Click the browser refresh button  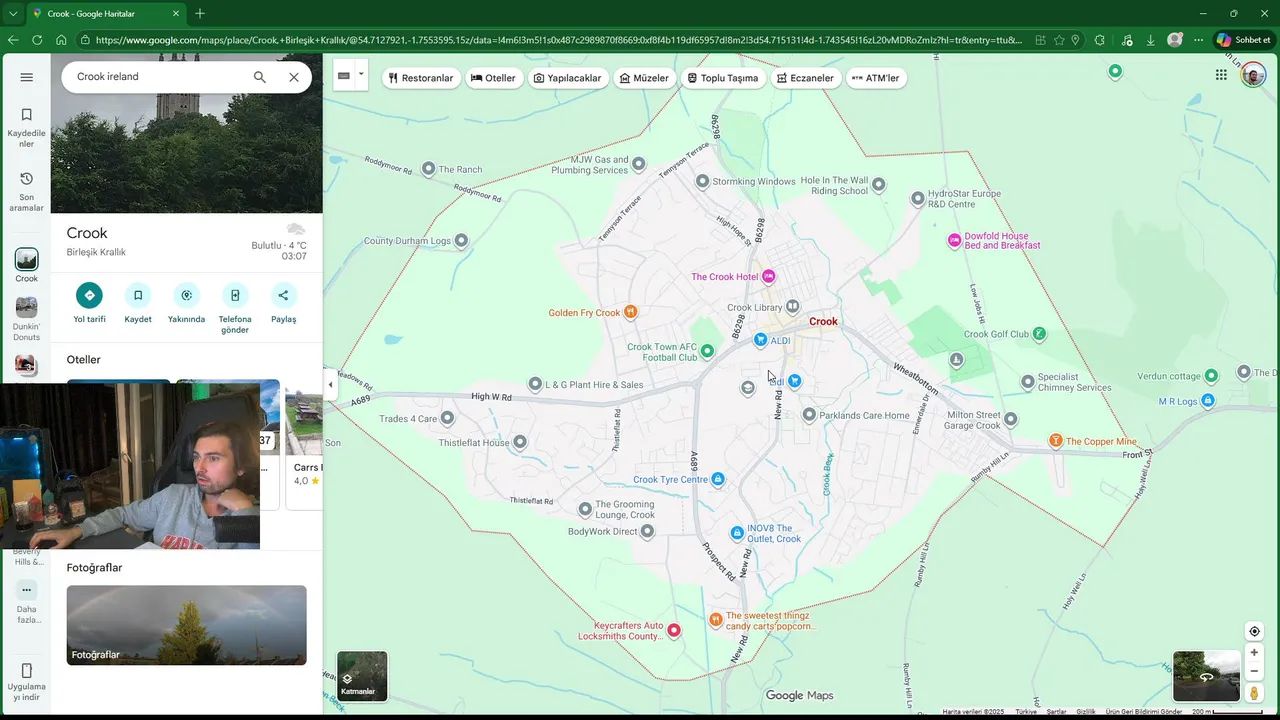pyautogui.click(x=37, y=40)
